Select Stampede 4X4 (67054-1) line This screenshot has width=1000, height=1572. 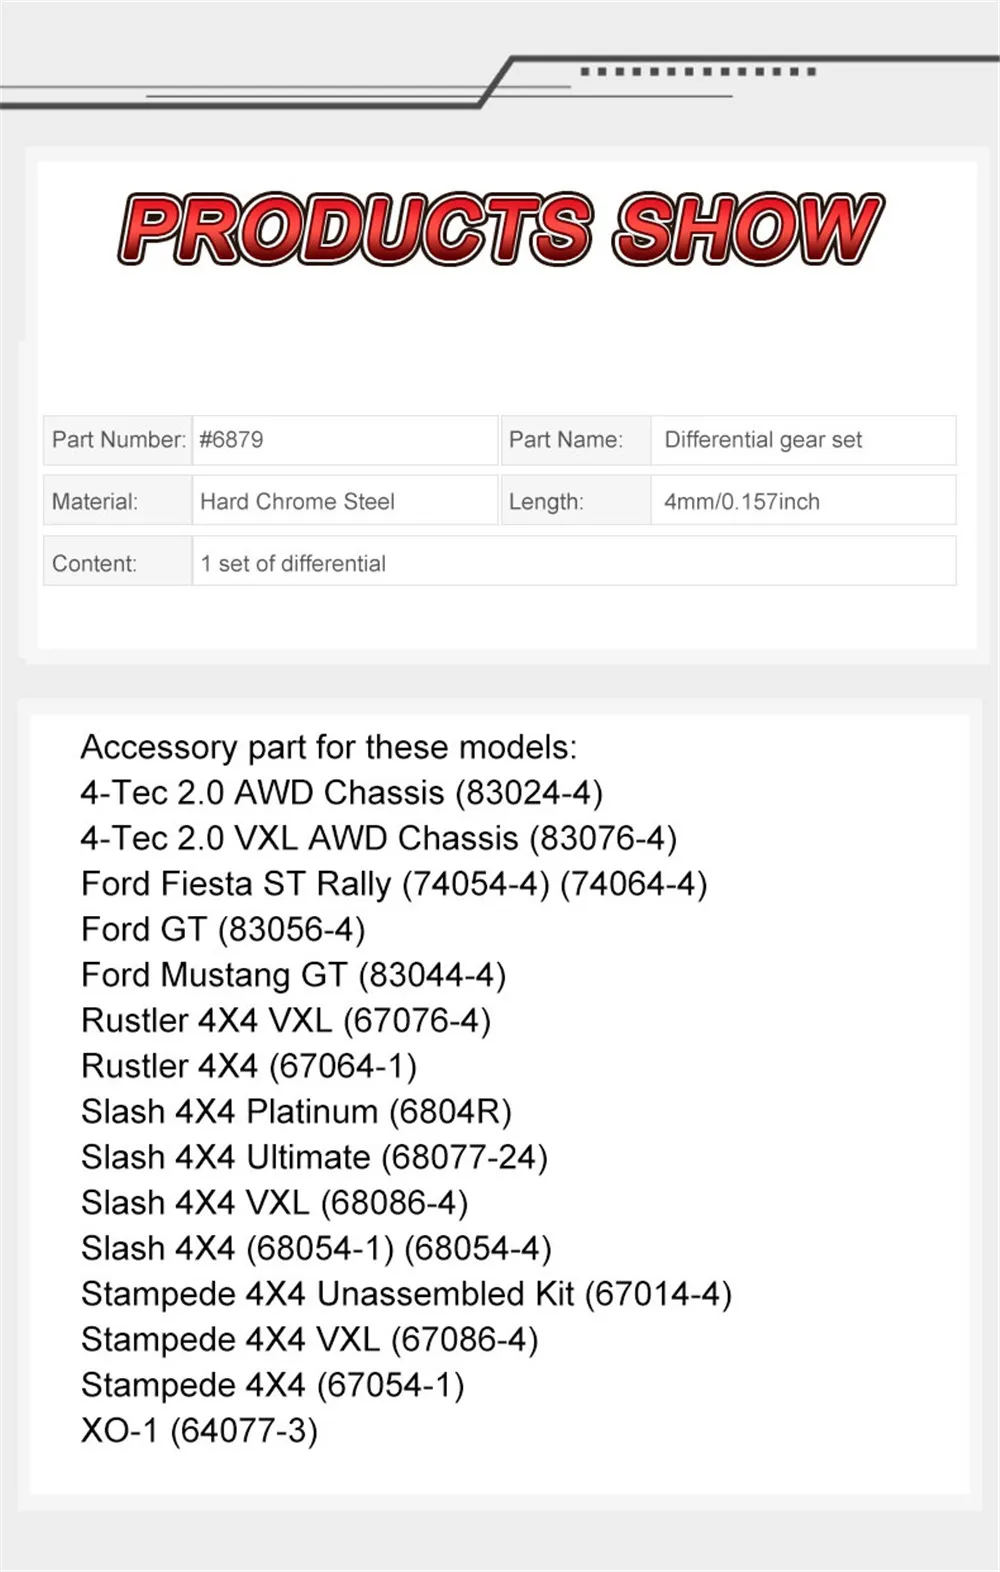tap(273, 1386)
